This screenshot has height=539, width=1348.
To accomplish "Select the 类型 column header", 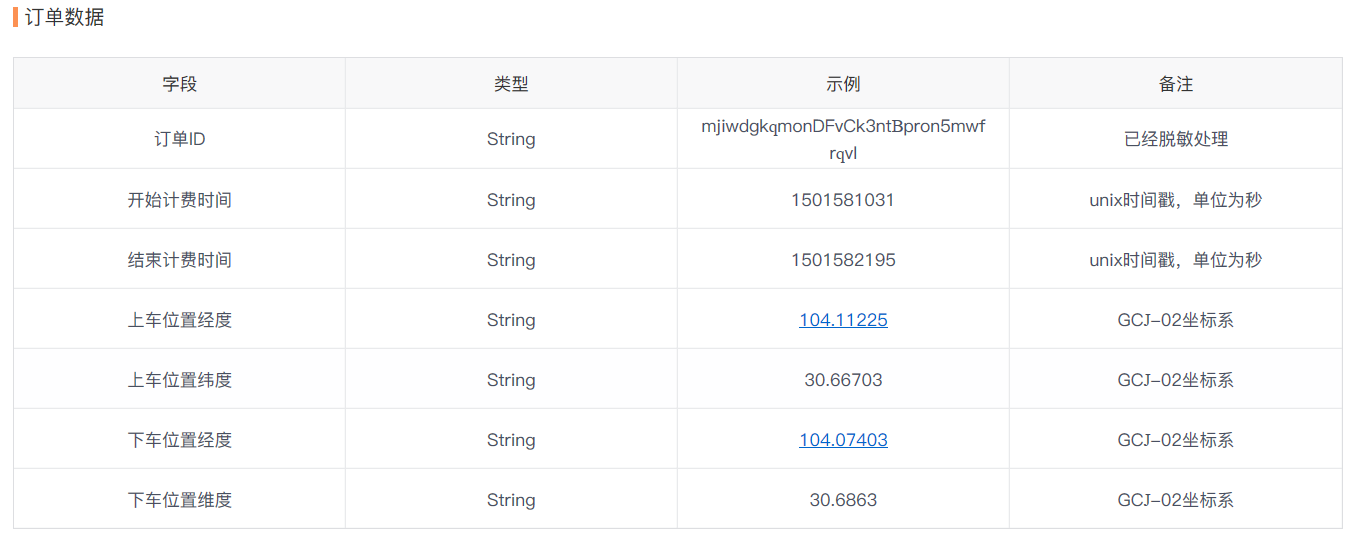I will pos(511,84).
